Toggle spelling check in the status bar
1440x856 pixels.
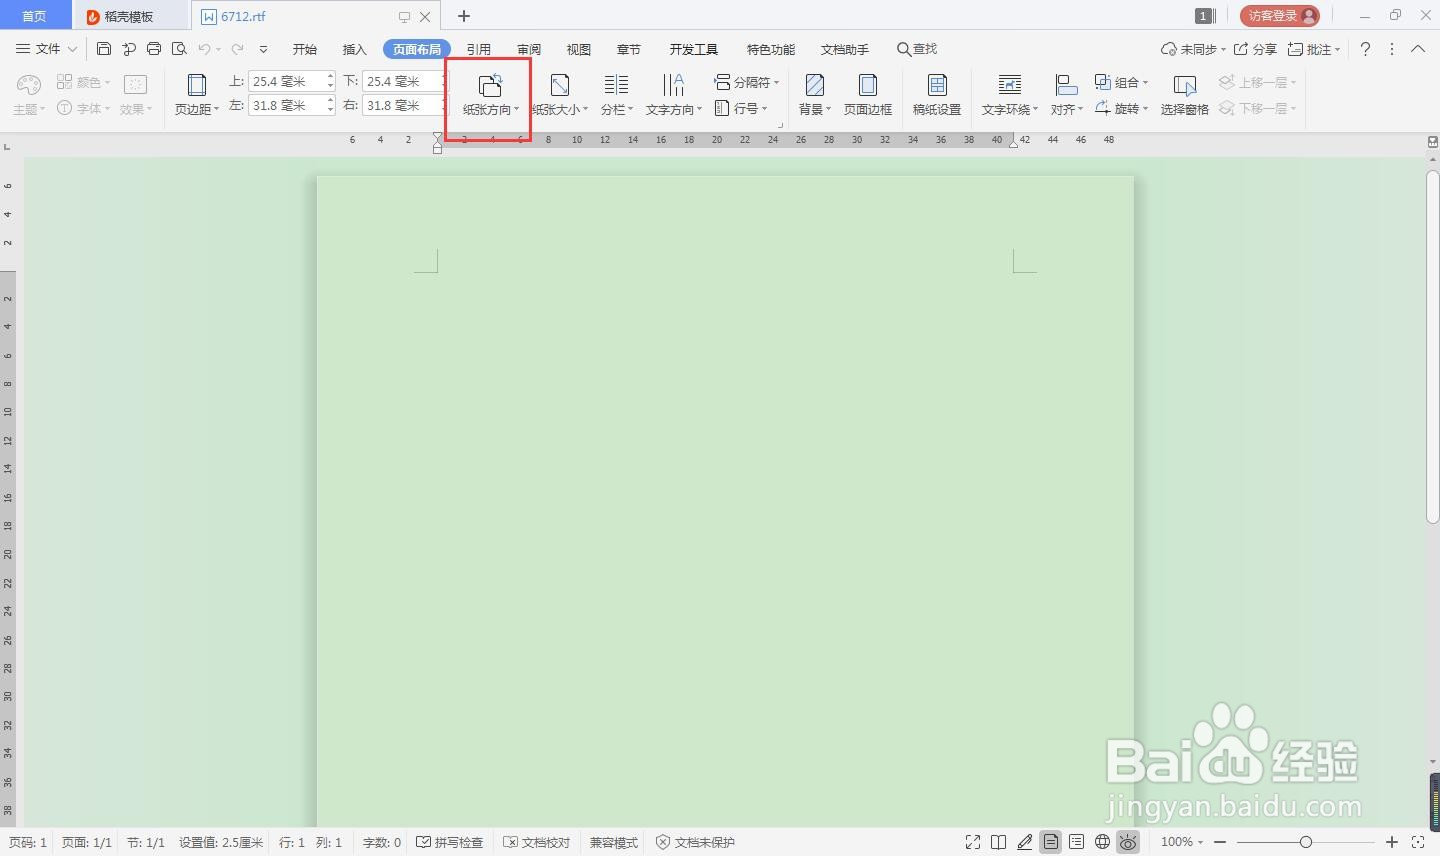coord(450,842)
